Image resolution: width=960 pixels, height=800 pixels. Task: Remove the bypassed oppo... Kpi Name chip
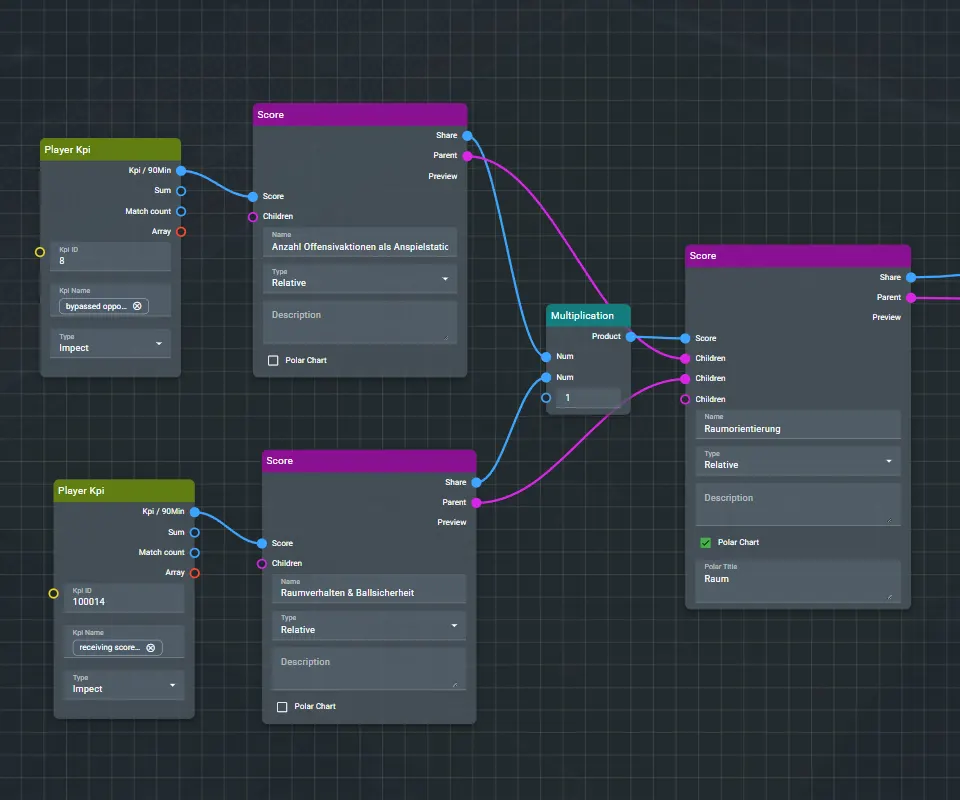point(137,306)
